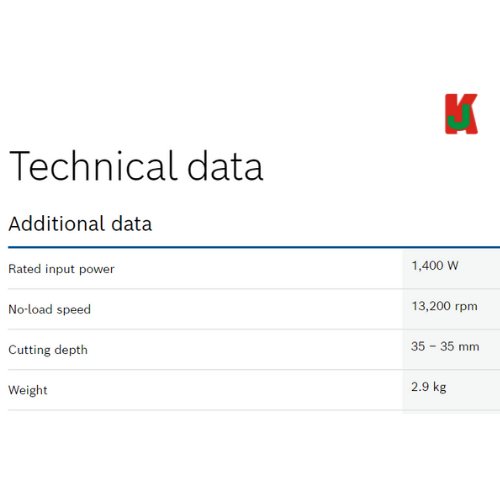
Task: Click the kg unit text
Action: pos(440,387)
